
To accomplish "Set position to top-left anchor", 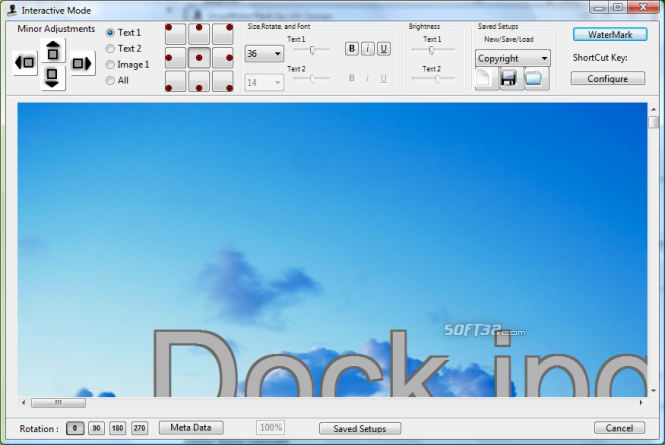I will pos(175,34).
